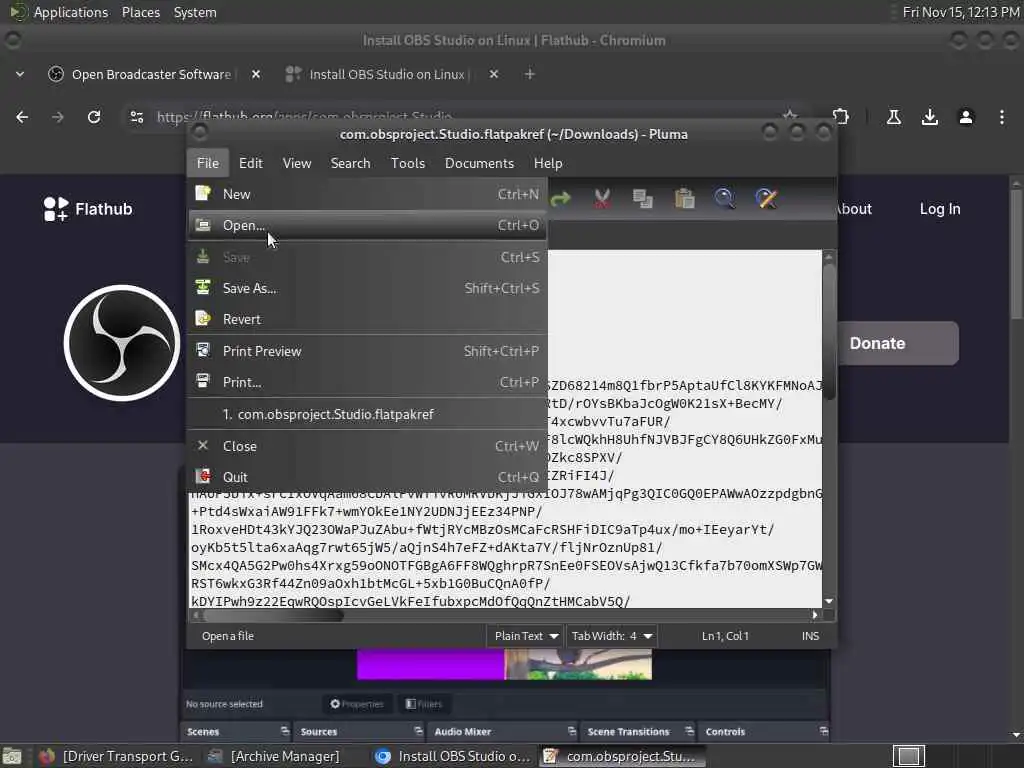The height and width of the screenshot is (768, 1024).
Task: Click the site information icon in address bar
Action: [x=136, y=117]
